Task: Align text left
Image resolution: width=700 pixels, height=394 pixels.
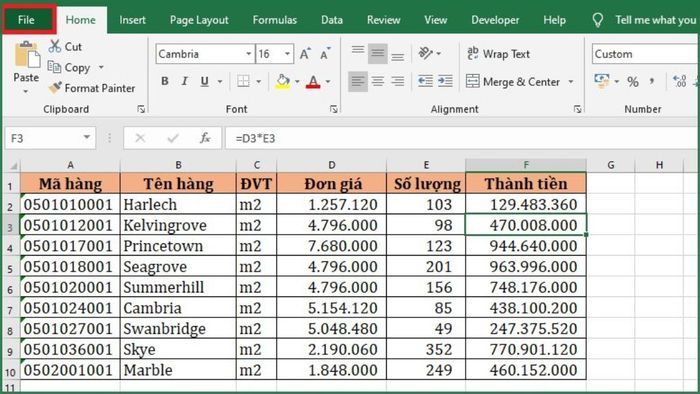Action: (x=358, y=81)
